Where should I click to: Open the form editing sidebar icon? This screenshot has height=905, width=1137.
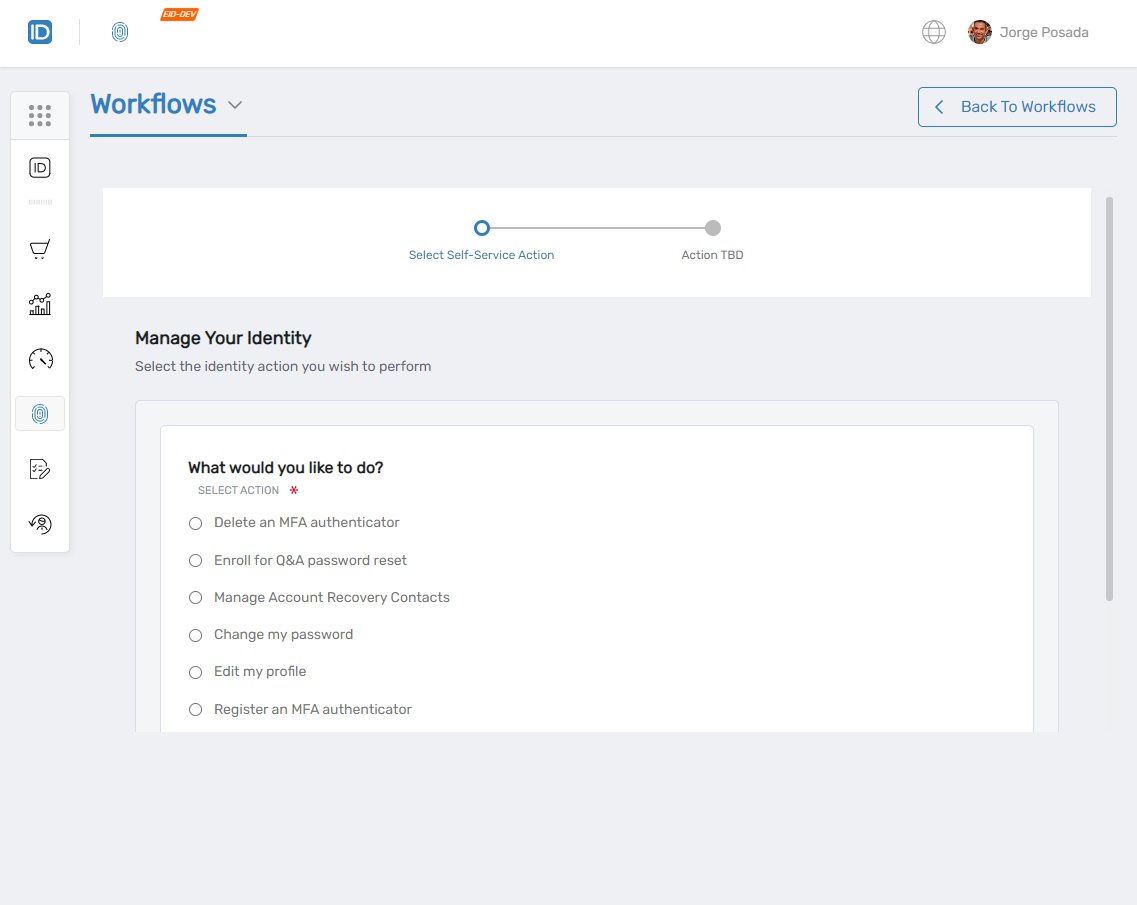[40, 468]
